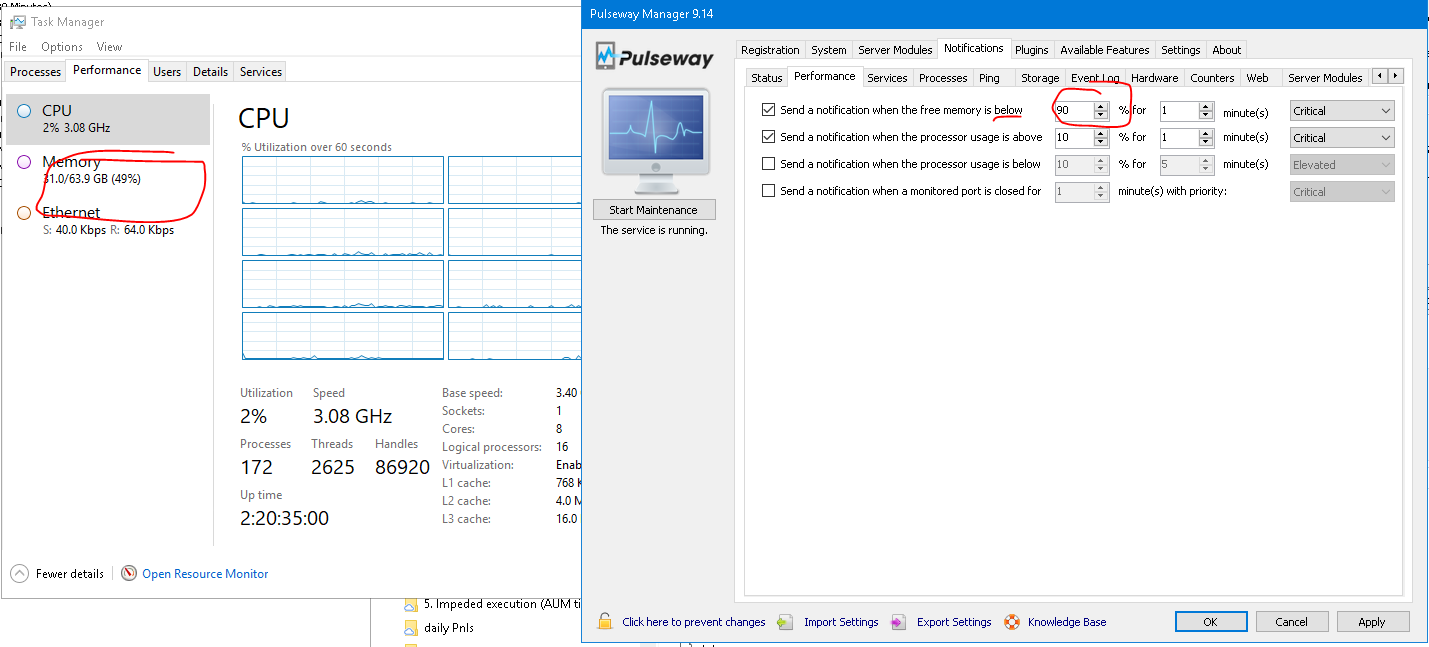Open View menu in Task Manager
This screenshot has width=1429, height=647.
(x=109, y=47)
